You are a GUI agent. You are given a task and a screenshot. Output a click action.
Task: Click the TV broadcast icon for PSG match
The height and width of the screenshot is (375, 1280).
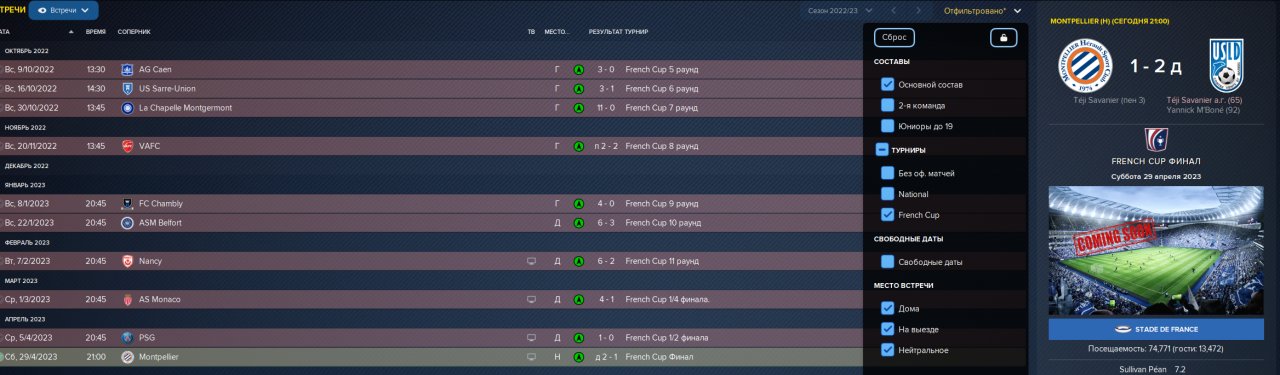(x=532, y=338)
